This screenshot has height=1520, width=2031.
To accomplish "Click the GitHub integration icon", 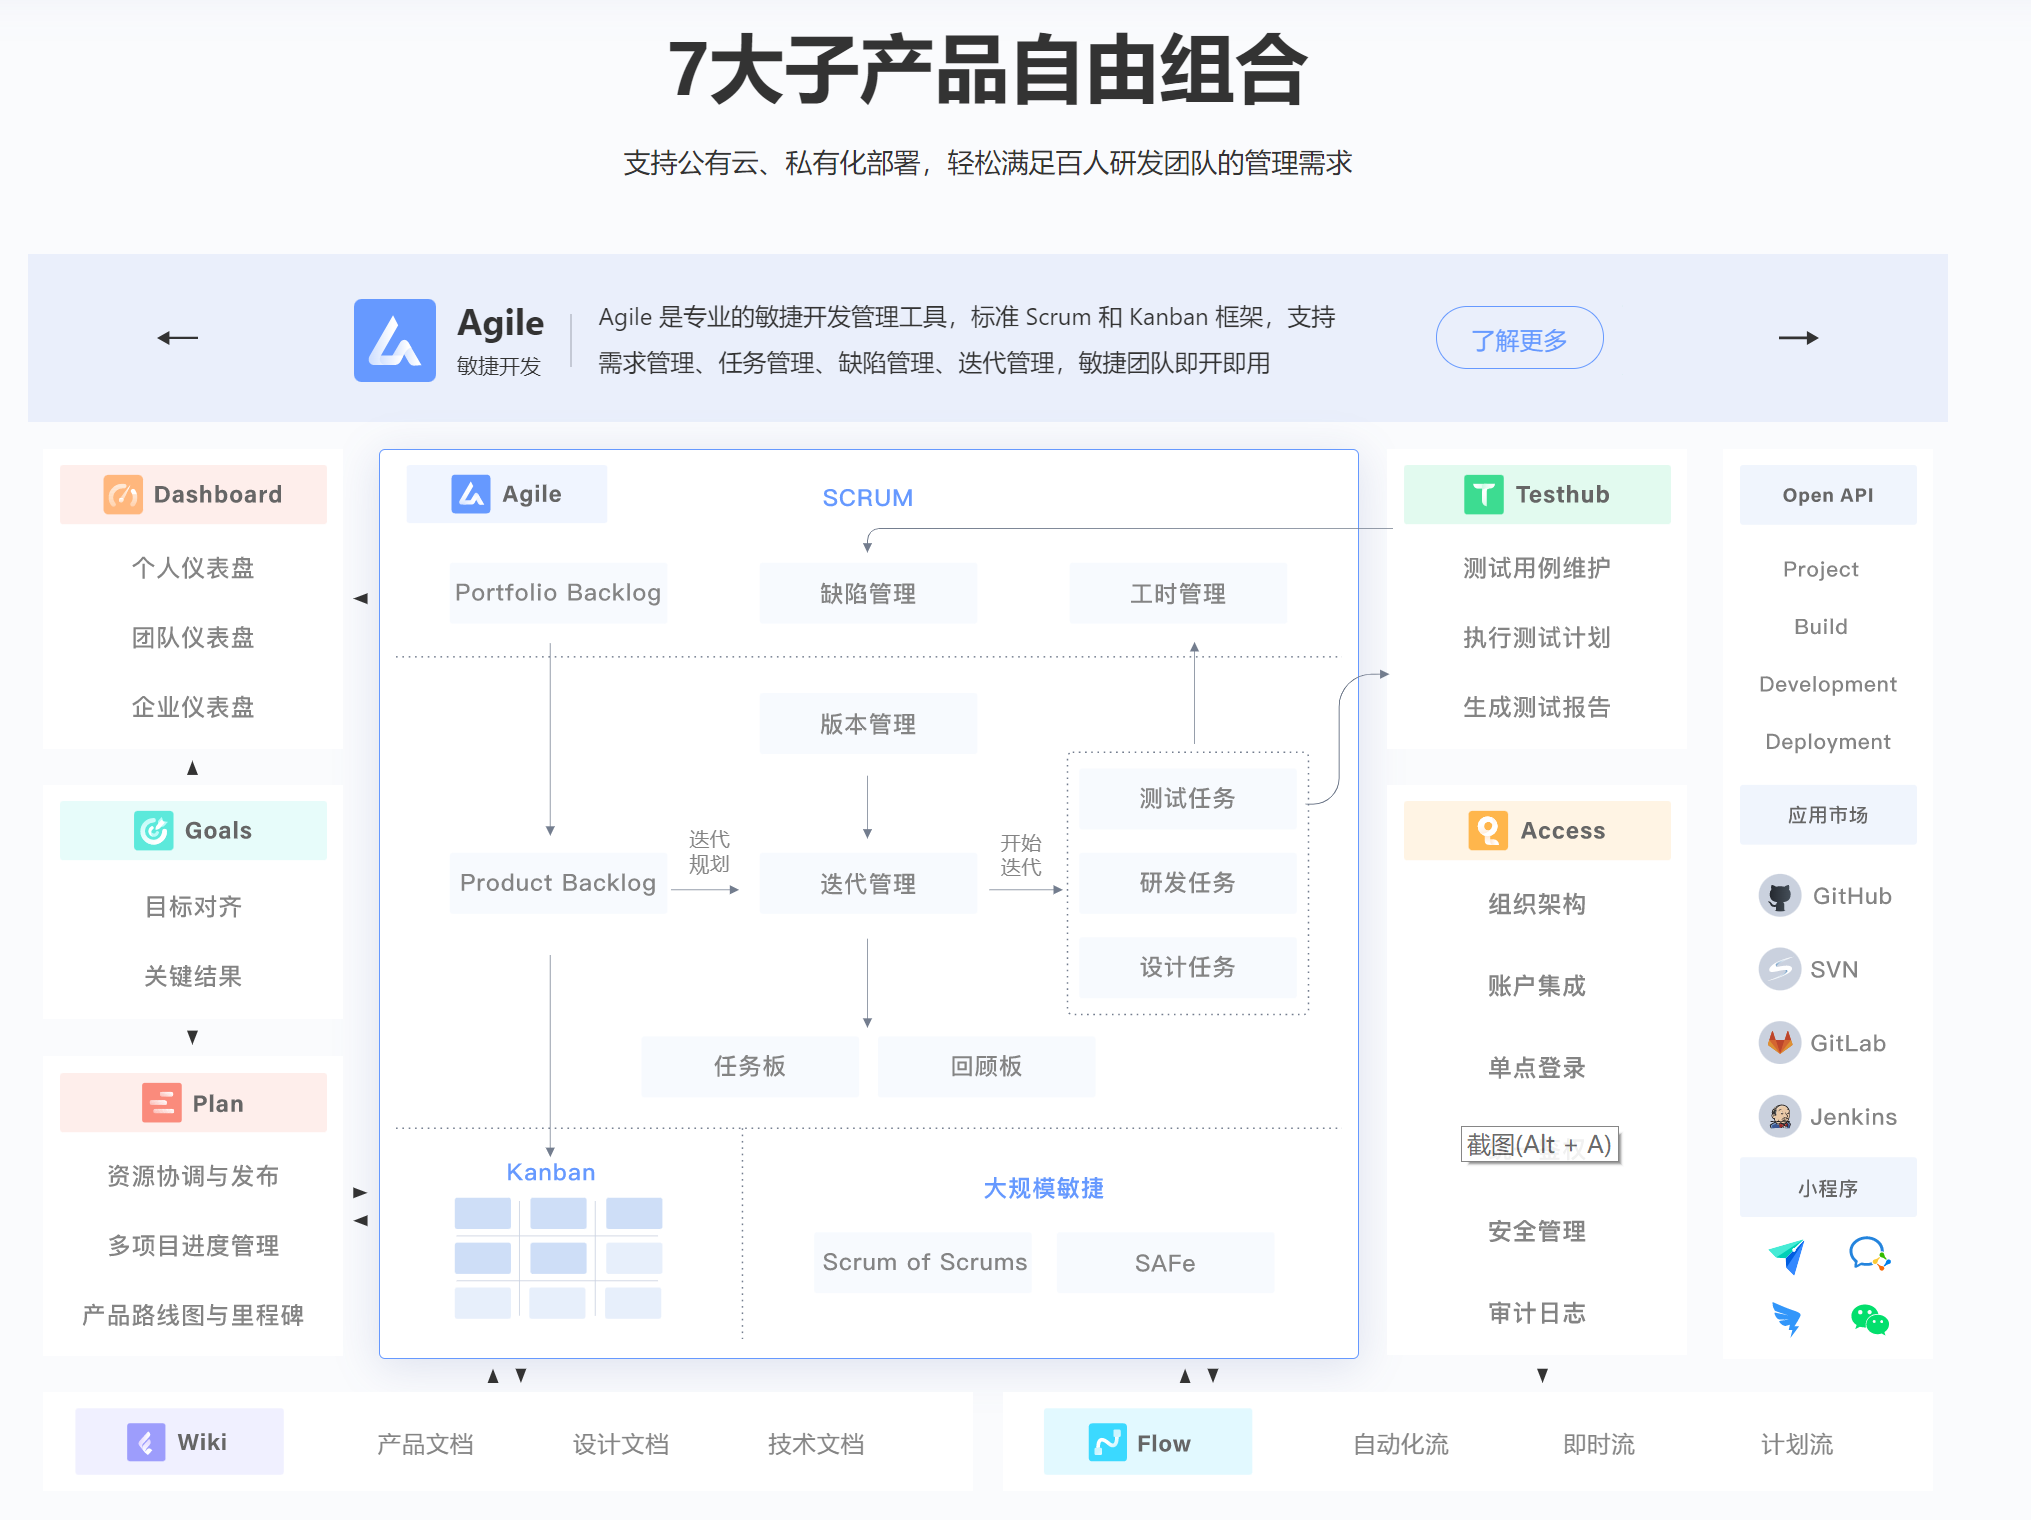I will [x=1779, y=895].
